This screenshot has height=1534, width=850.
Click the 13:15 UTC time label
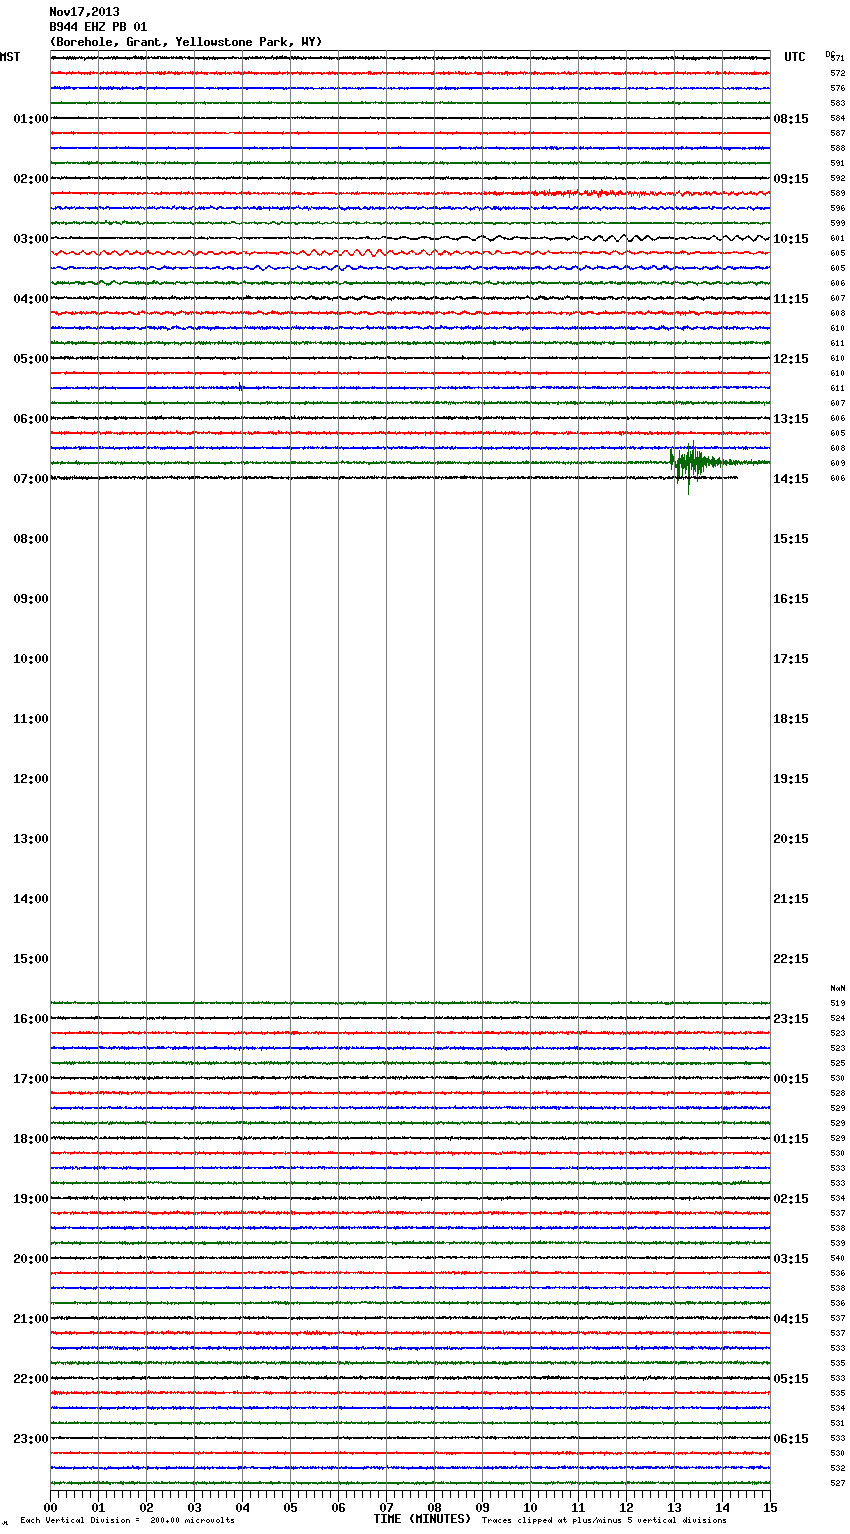click(791, 419)
